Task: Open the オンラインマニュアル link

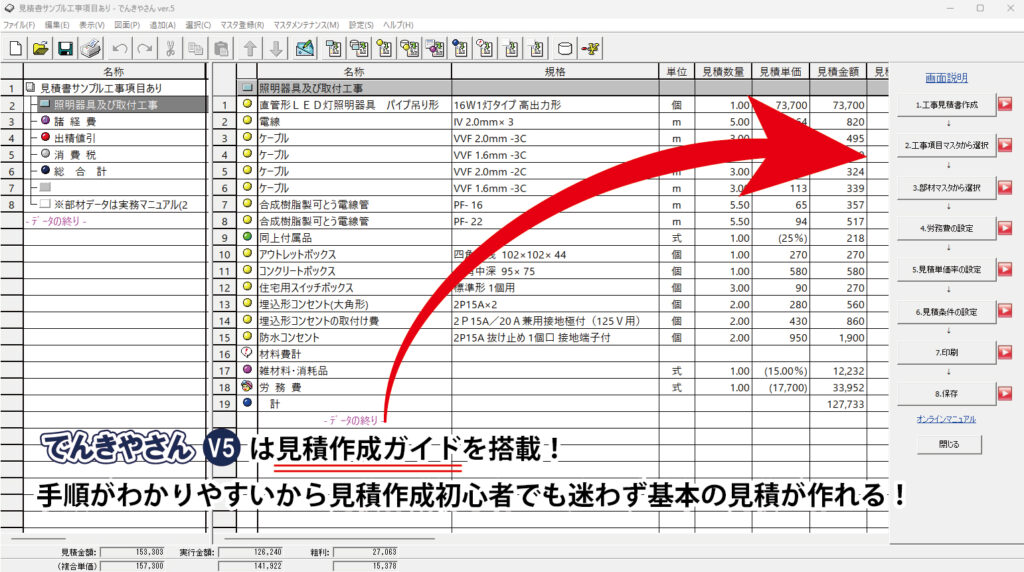Action: pos(946,419)
